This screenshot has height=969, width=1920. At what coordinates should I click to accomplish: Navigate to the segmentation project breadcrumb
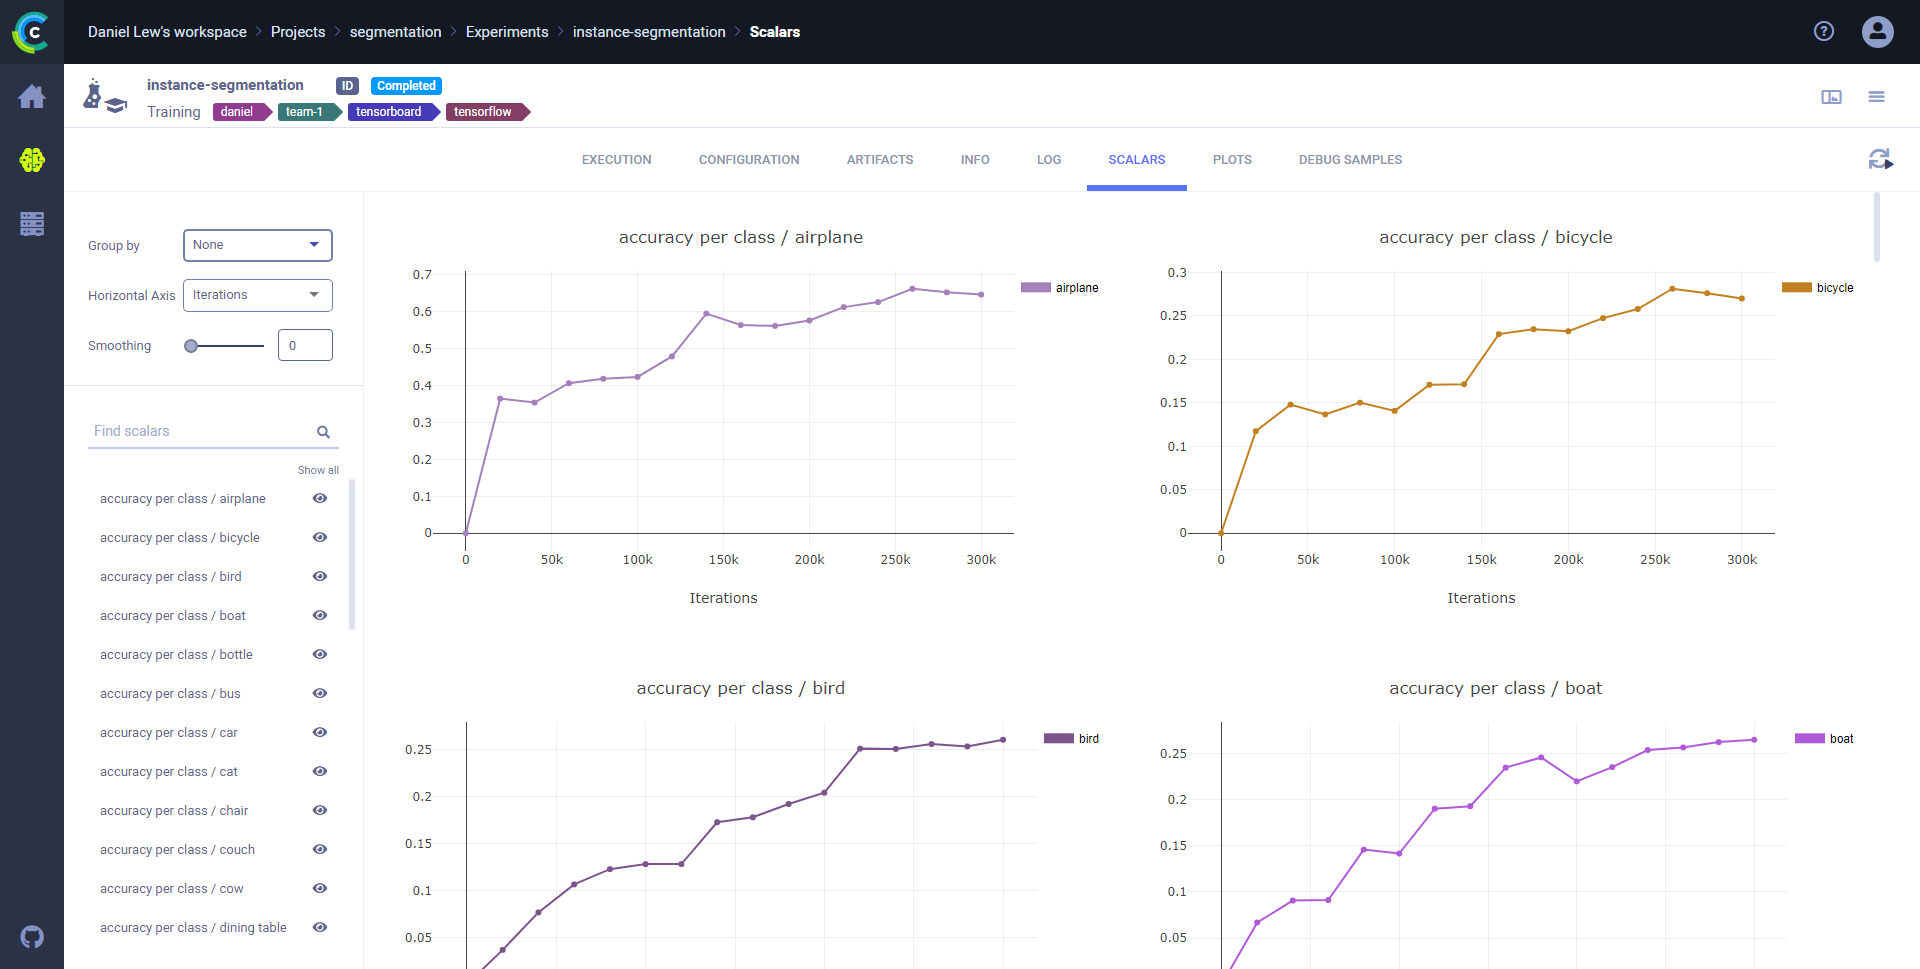coord(395,31)
